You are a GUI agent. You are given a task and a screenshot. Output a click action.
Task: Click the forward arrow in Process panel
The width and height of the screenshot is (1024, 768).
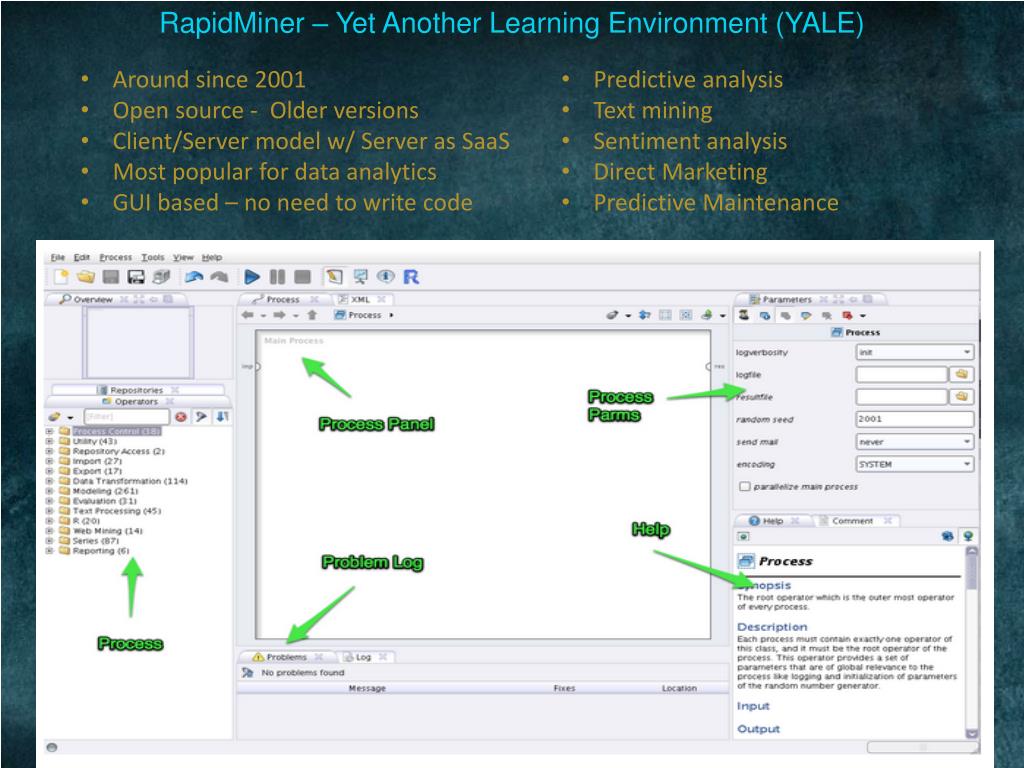click(280, 315)
